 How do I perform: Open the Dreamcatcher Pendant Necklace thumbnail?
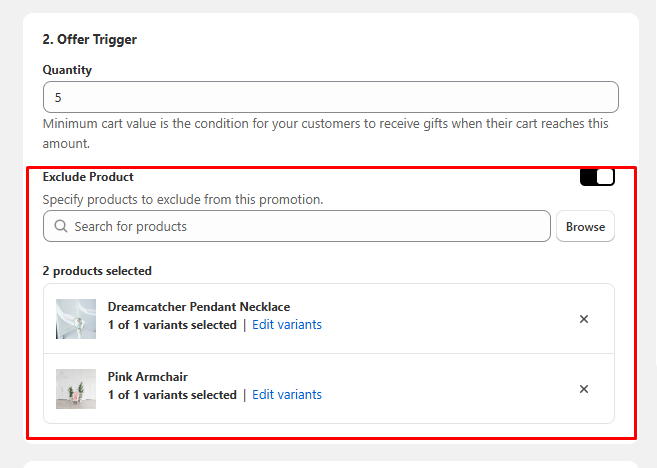coord(76,319)
